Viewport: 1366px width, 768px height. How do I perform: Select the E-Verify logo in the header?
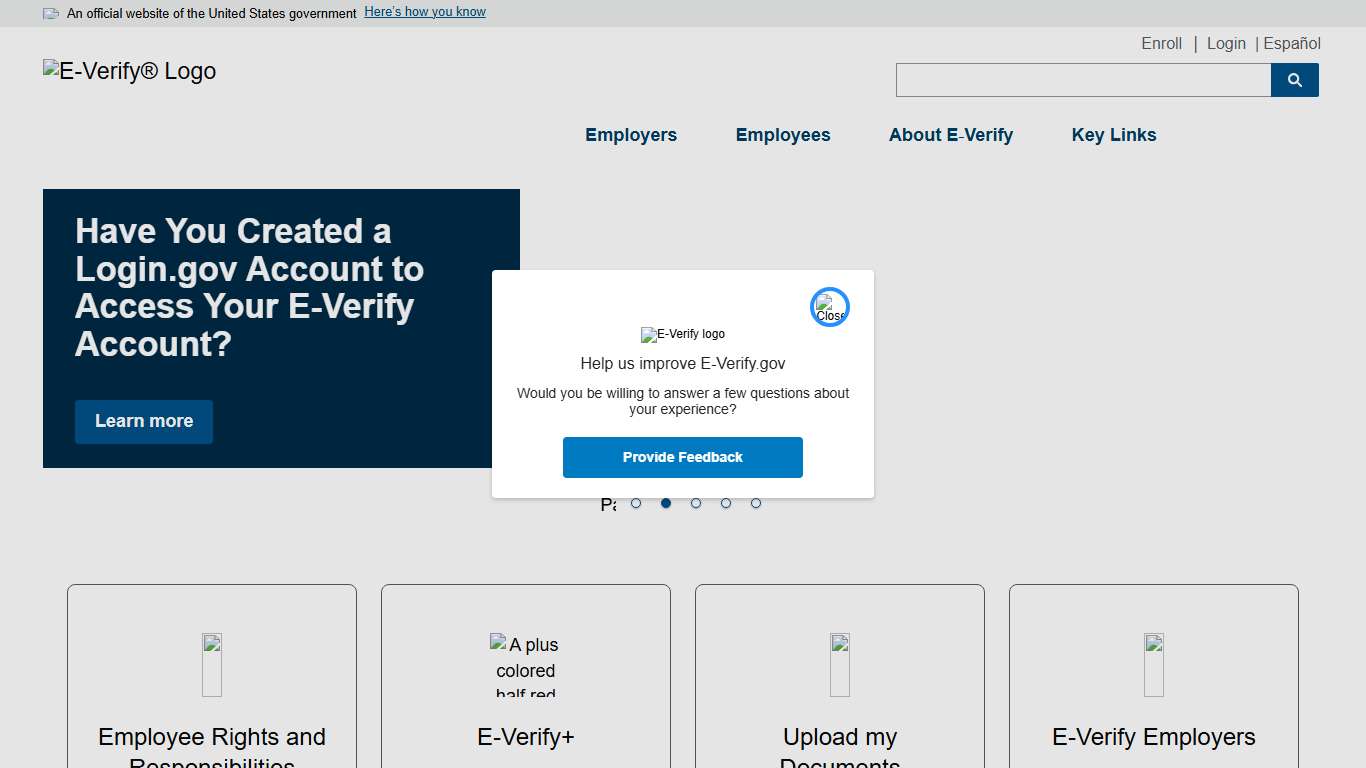(x=128, y=70)
